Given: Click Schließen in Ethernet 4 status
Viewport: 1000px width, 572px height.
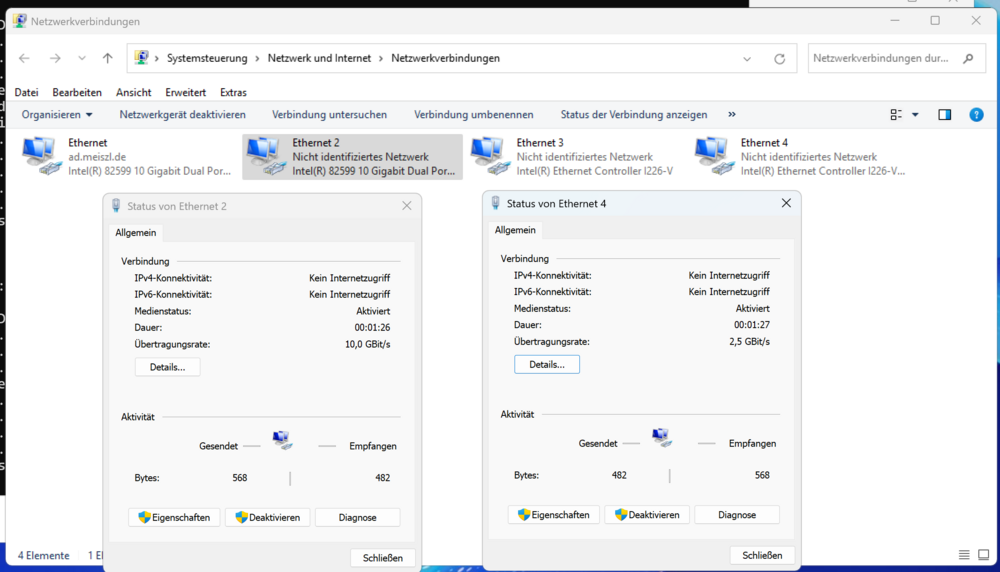Looking at the screenshot, I should click(762, 555).
